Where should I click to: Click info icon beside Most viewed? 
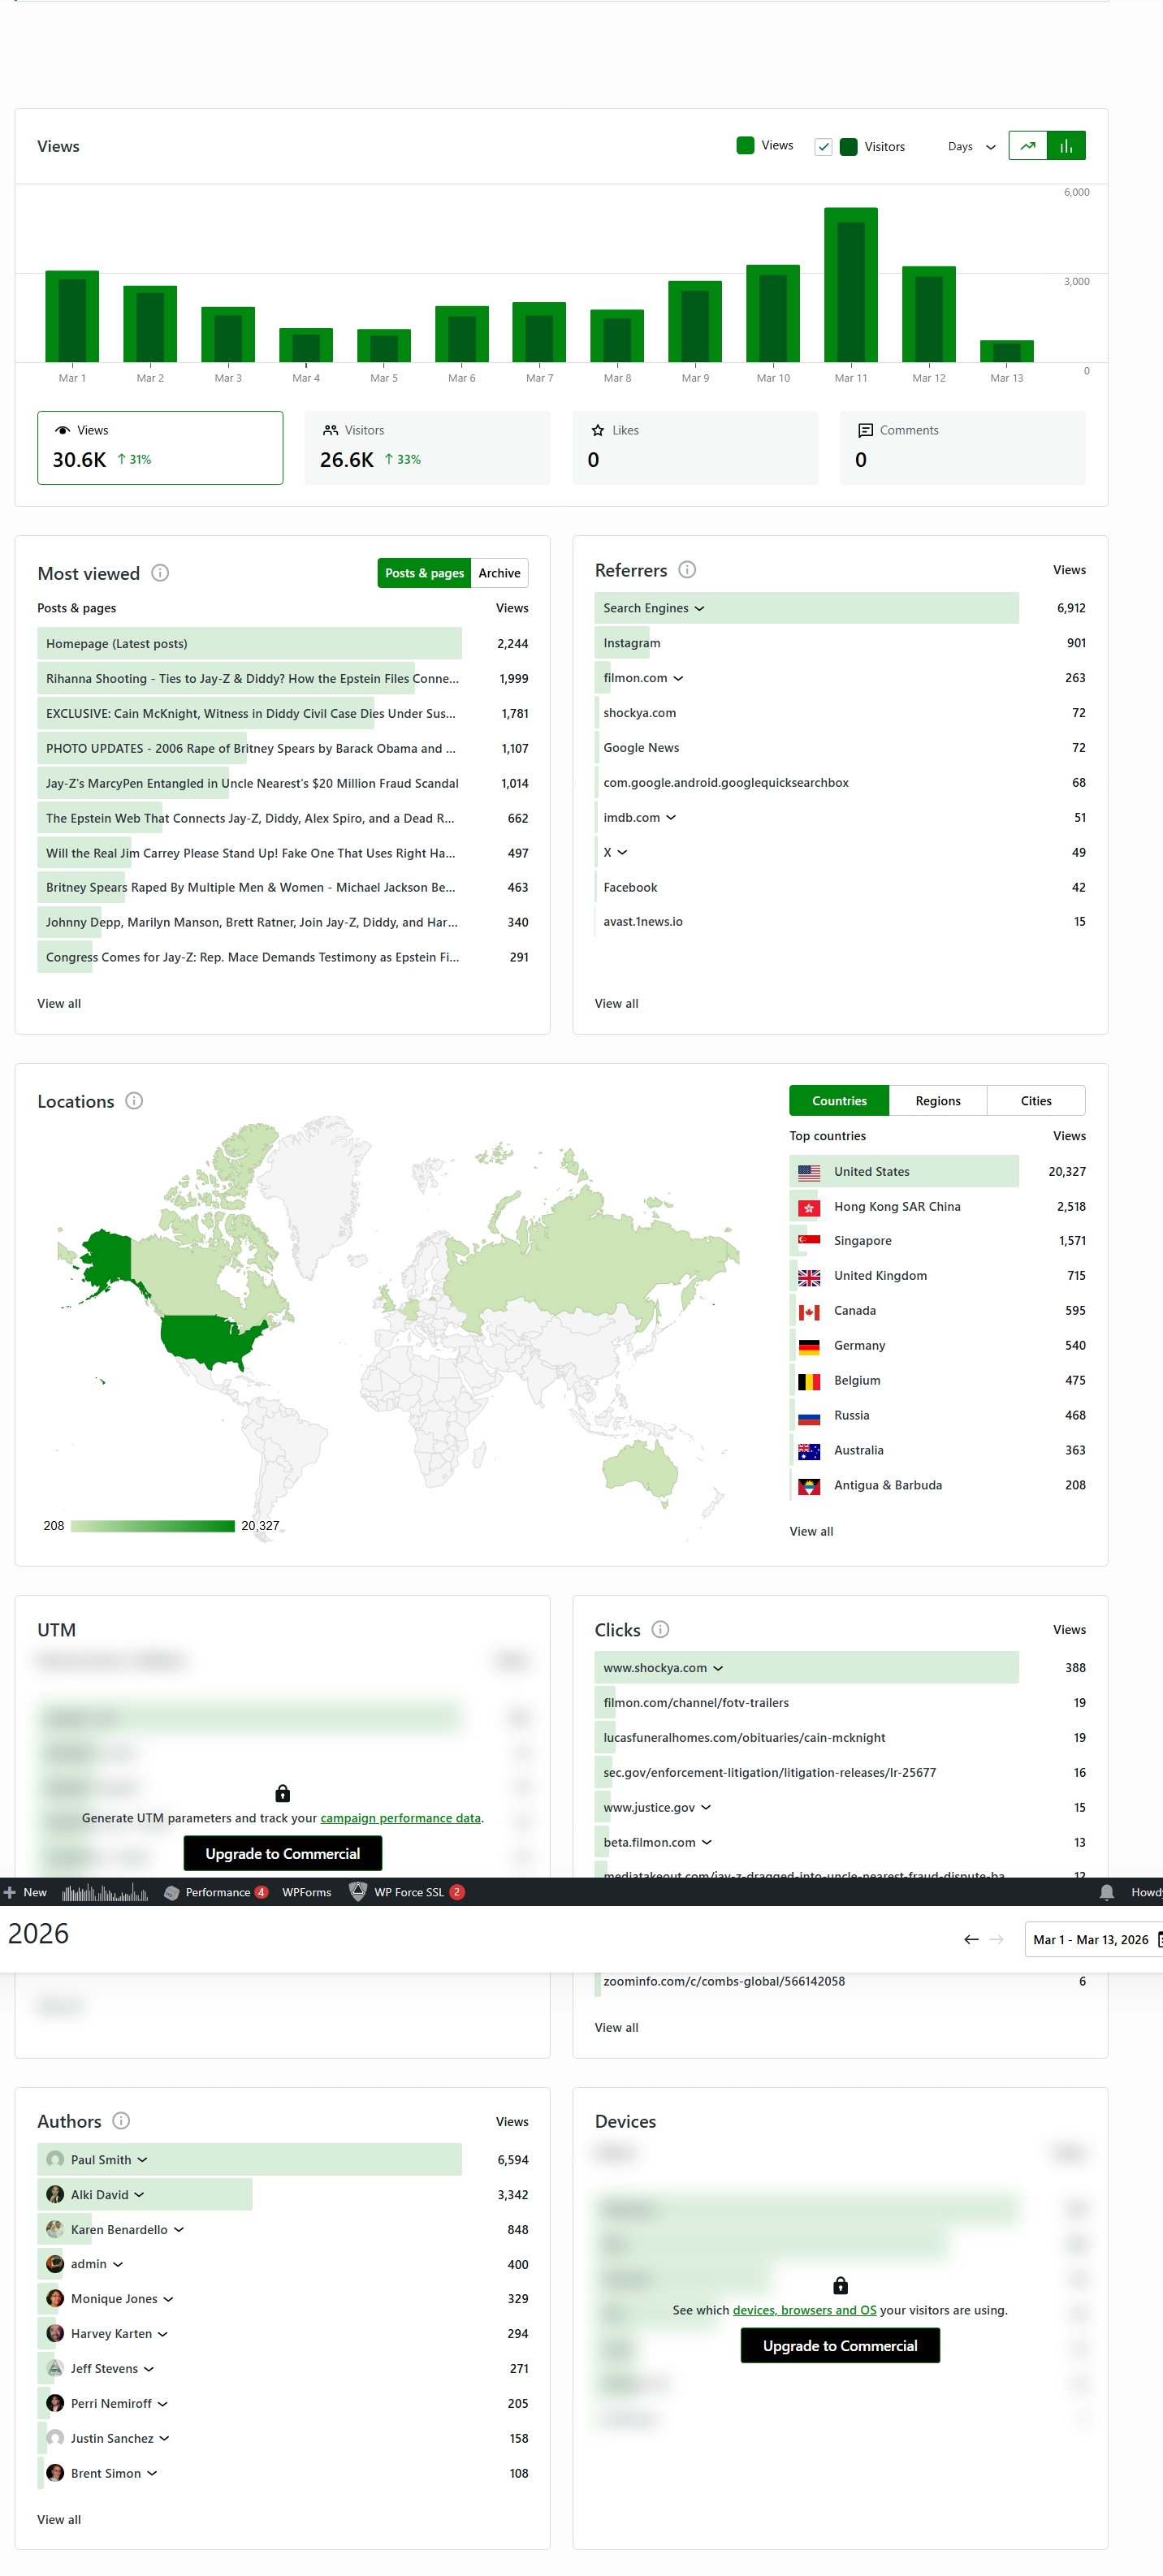pyautogui.click(x=160, y=573)
